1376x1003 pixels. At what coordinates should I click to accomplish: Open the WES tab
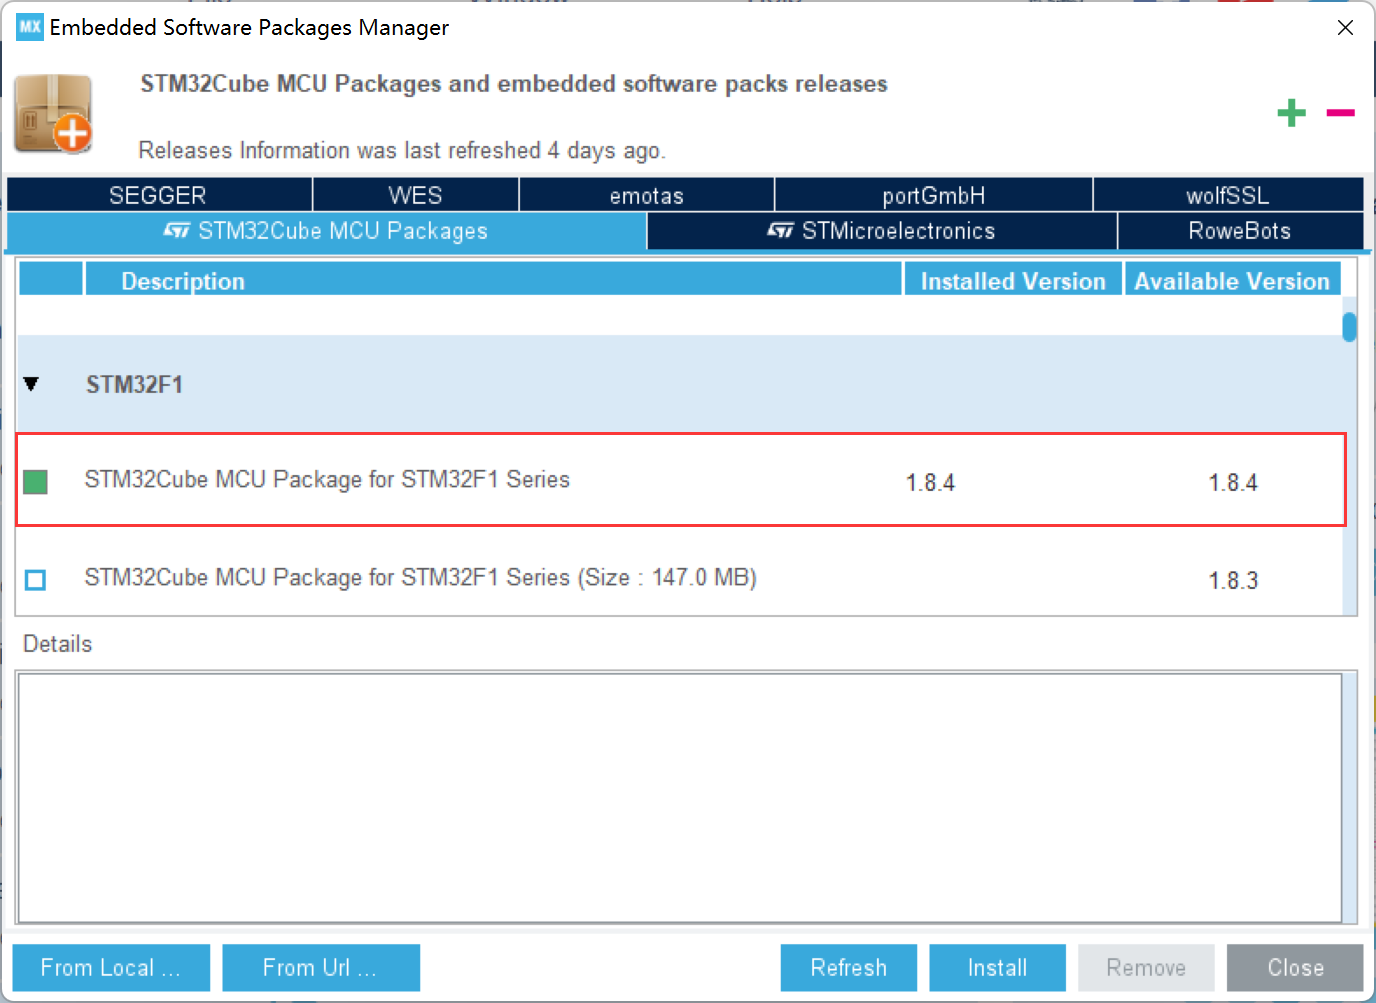(415, 195)
